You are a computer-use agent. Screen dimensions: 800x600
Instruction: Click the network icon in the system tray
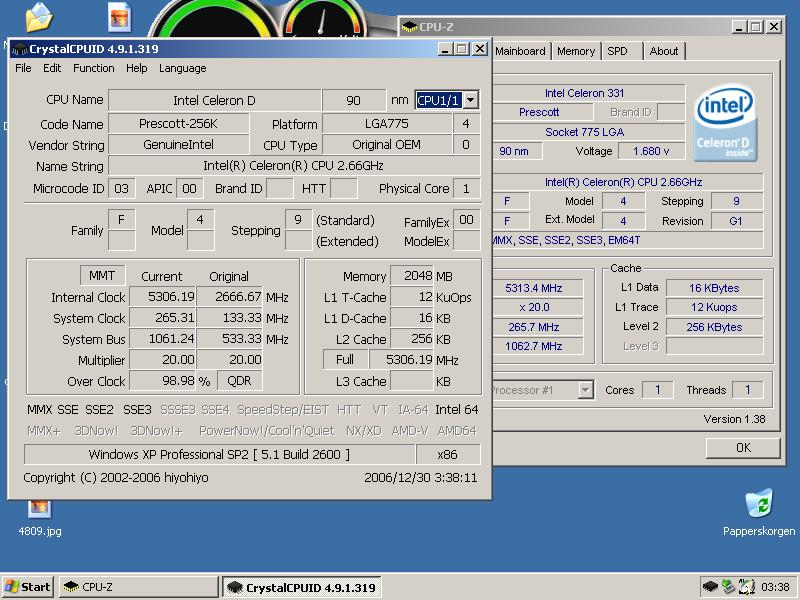[x=728, y=587]
